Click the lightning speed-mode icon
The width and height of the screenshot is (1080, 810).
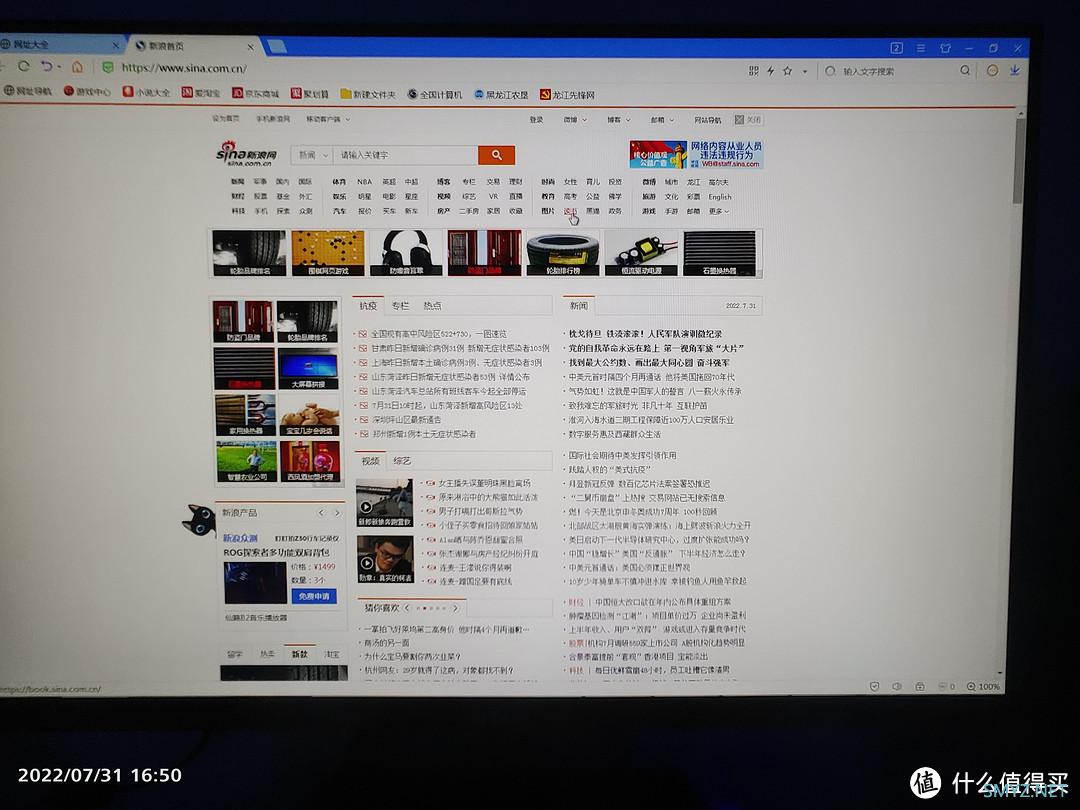(x=770, y=70)
